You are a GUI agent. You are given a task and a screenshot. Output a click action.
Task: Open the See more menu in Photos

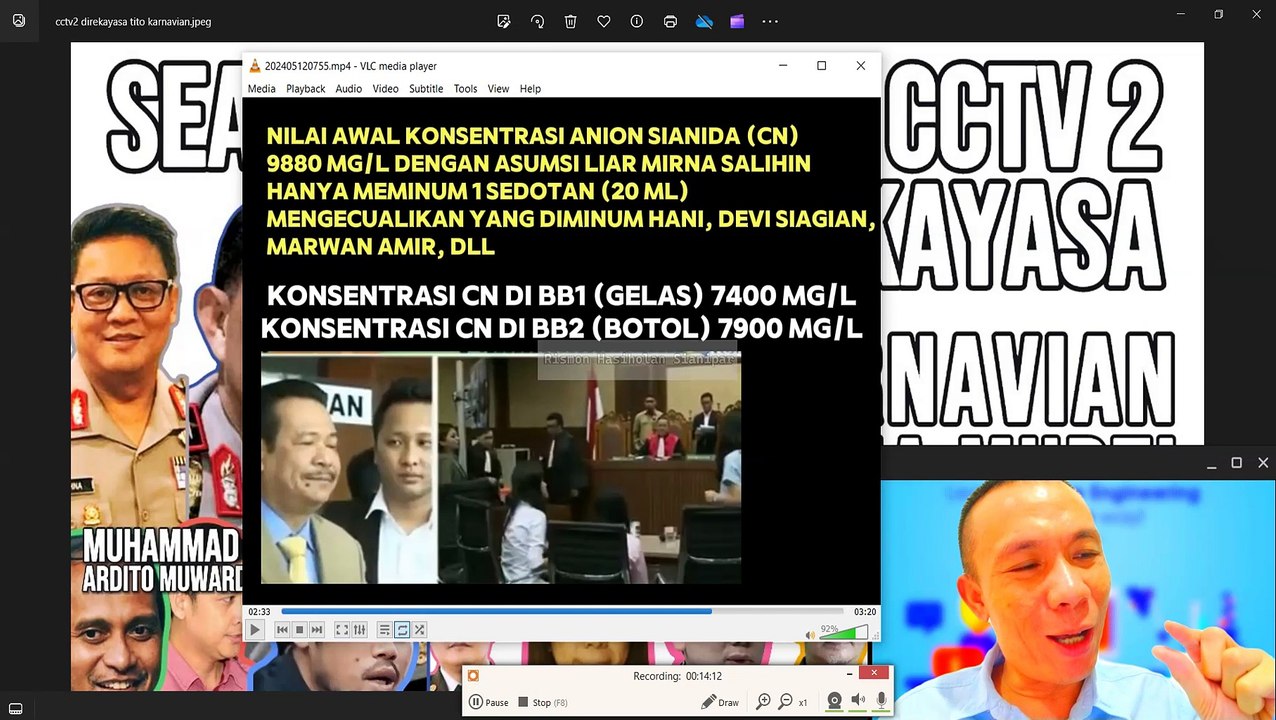770,21
